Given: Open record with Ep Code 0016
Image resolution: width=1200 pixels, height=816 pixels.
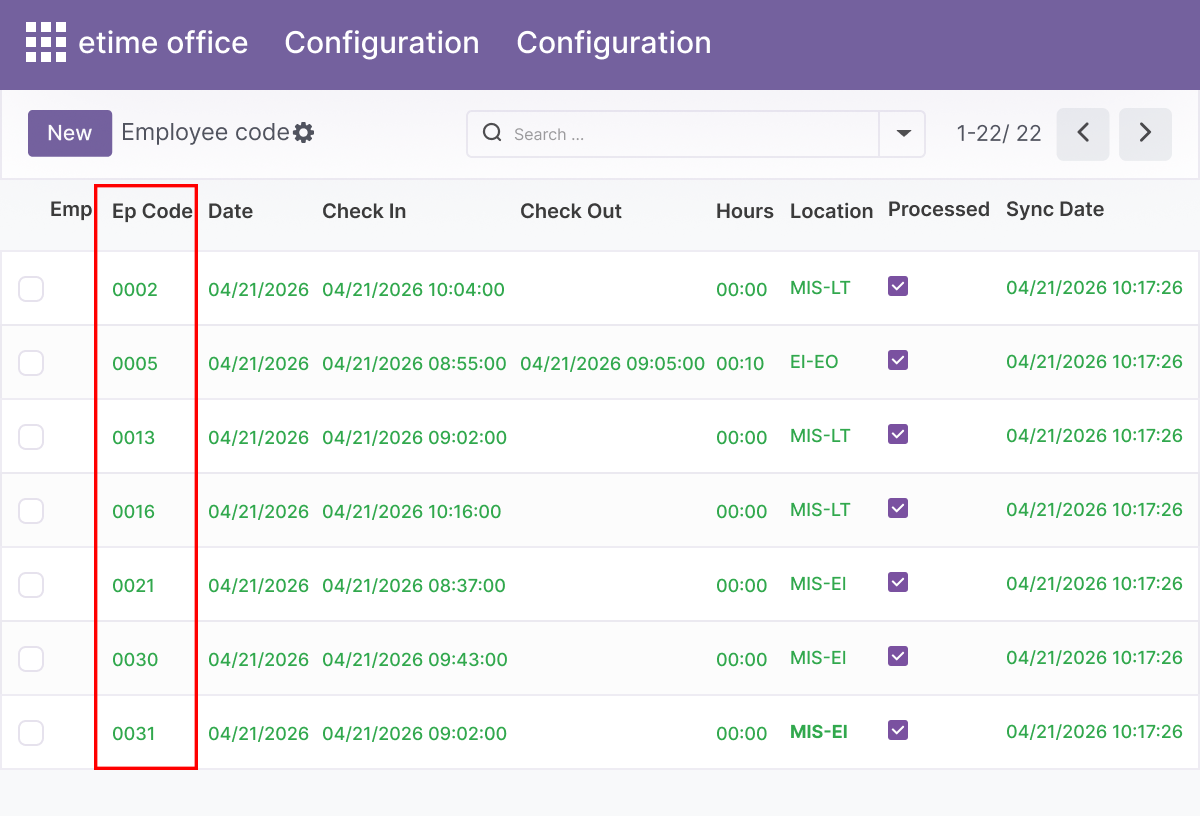Looking at the screenshot, I should (x=134, y=512).
